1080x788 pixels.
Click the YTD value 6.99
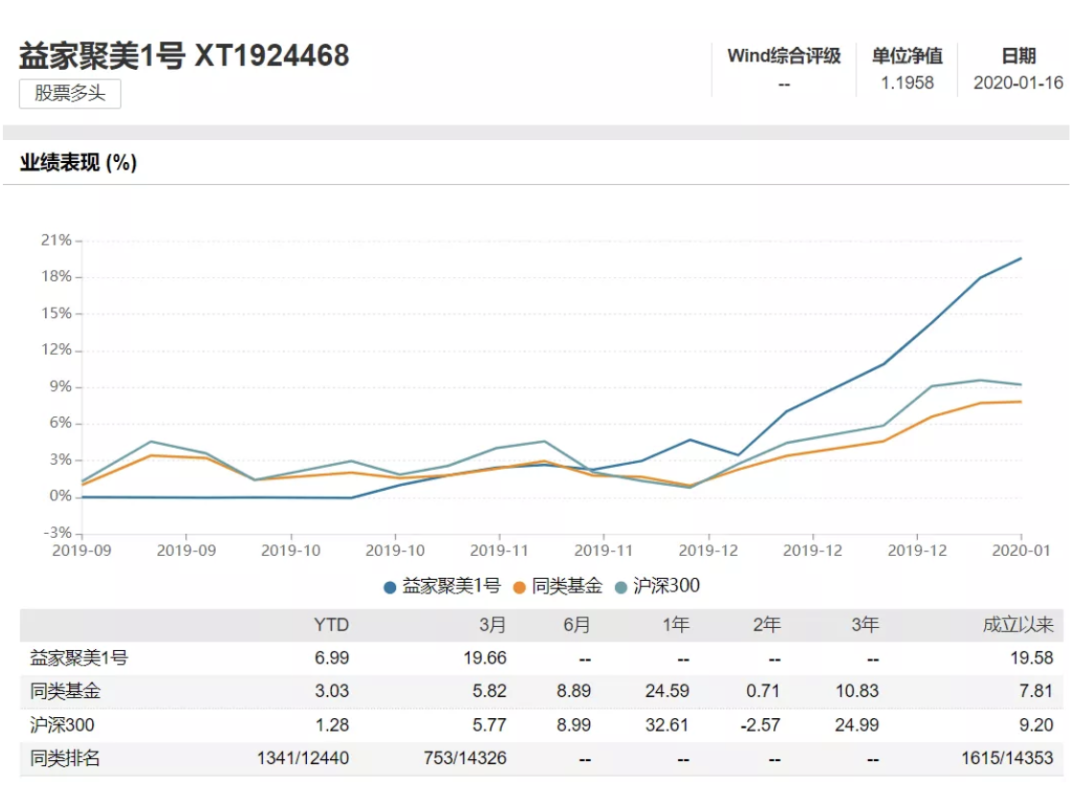tap(332, 658)
